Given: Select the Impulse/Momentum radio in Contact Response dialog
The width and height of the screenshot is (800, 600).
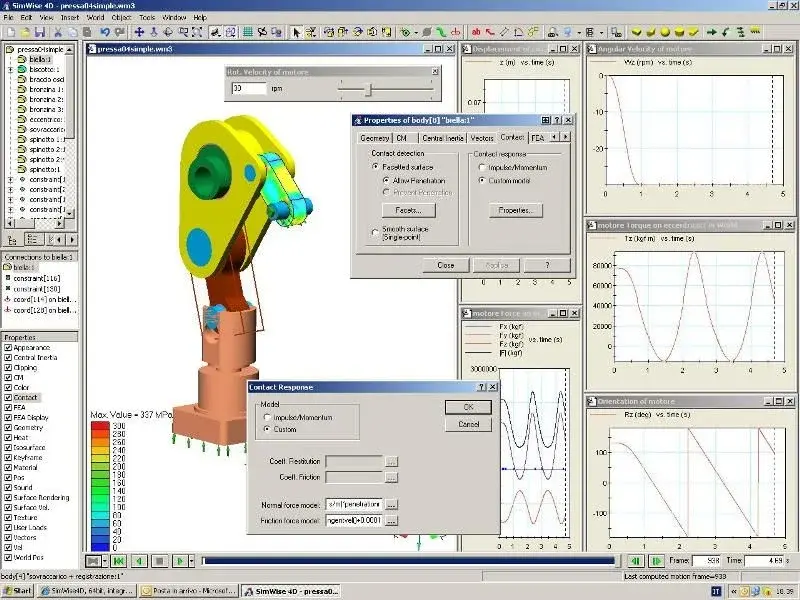Looking at the screenshot, I should click(x=267, y=417).
